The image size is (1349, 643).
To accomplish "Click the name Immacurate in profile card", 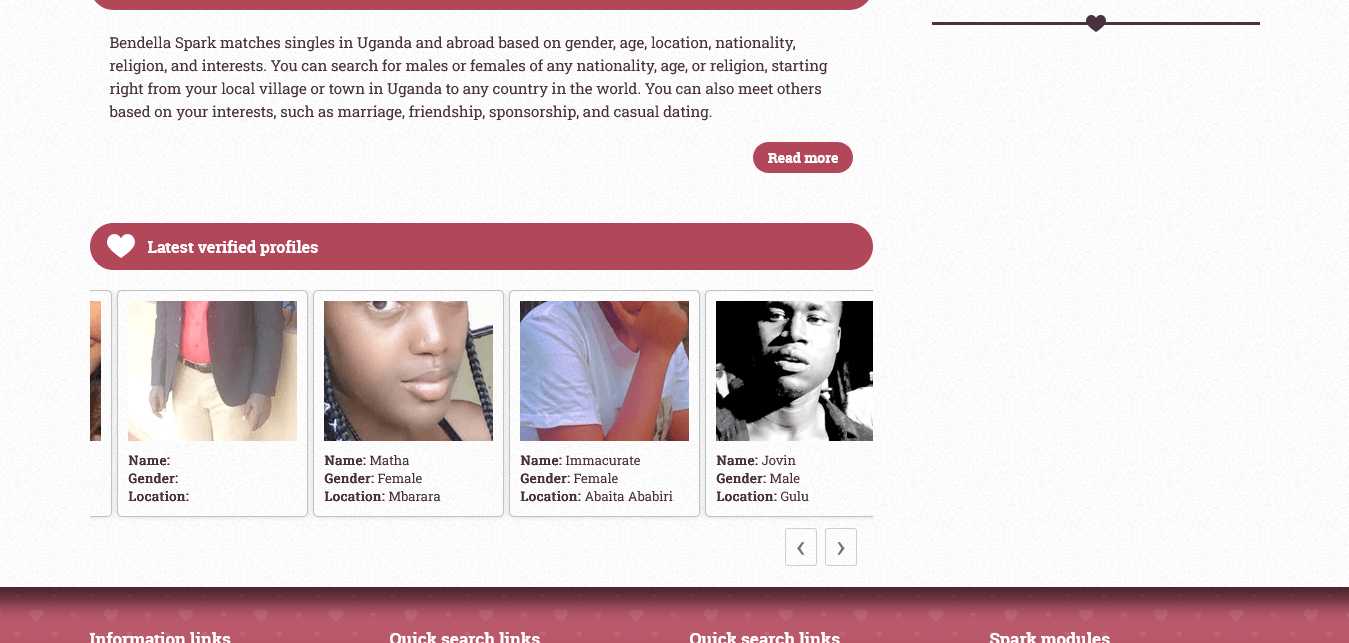I will [602, 461].
